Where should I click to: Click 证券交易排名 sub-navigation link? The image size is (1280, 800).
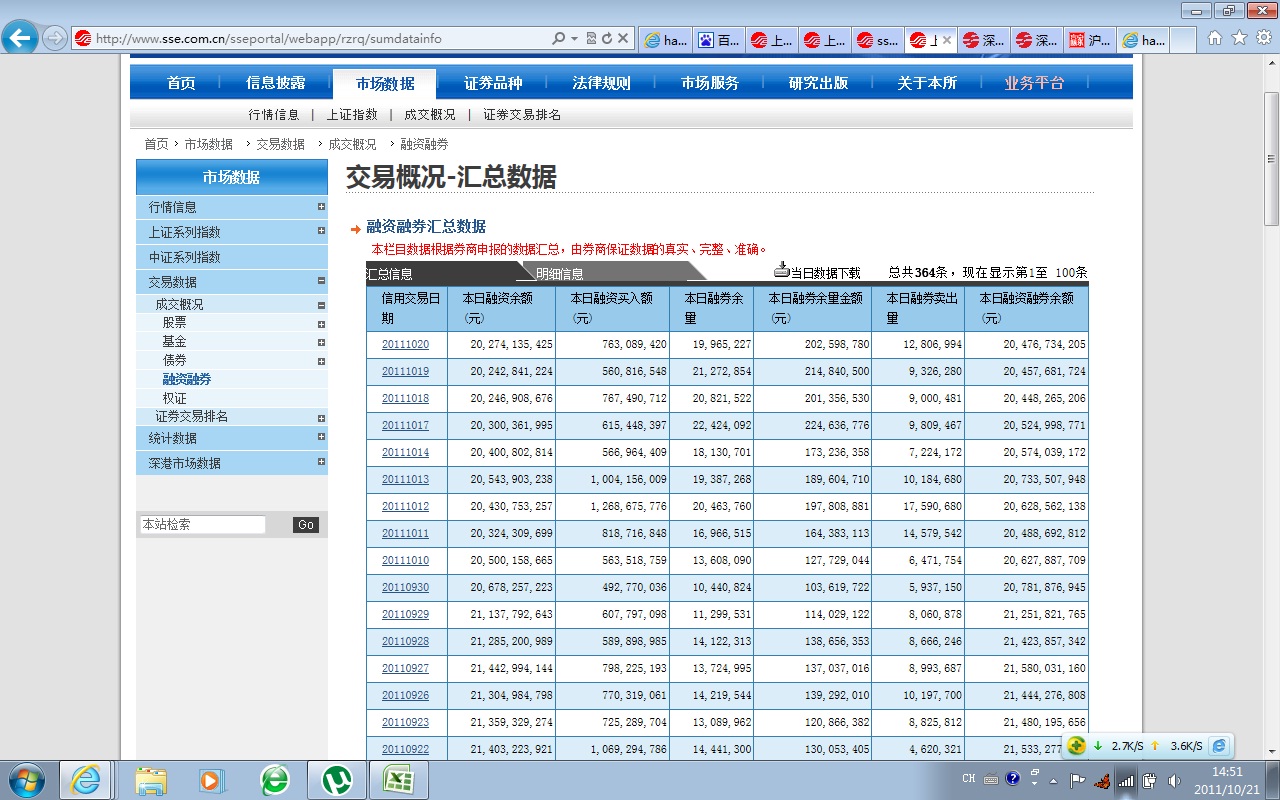click(522, 115)
